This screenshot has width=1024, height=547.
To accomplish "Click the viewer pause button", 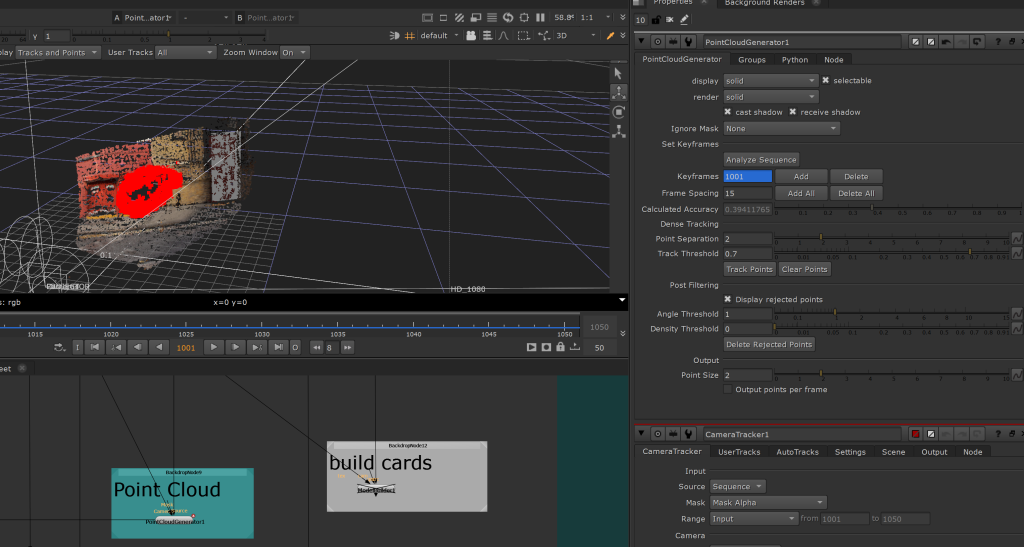I will [x=540, y=18].
